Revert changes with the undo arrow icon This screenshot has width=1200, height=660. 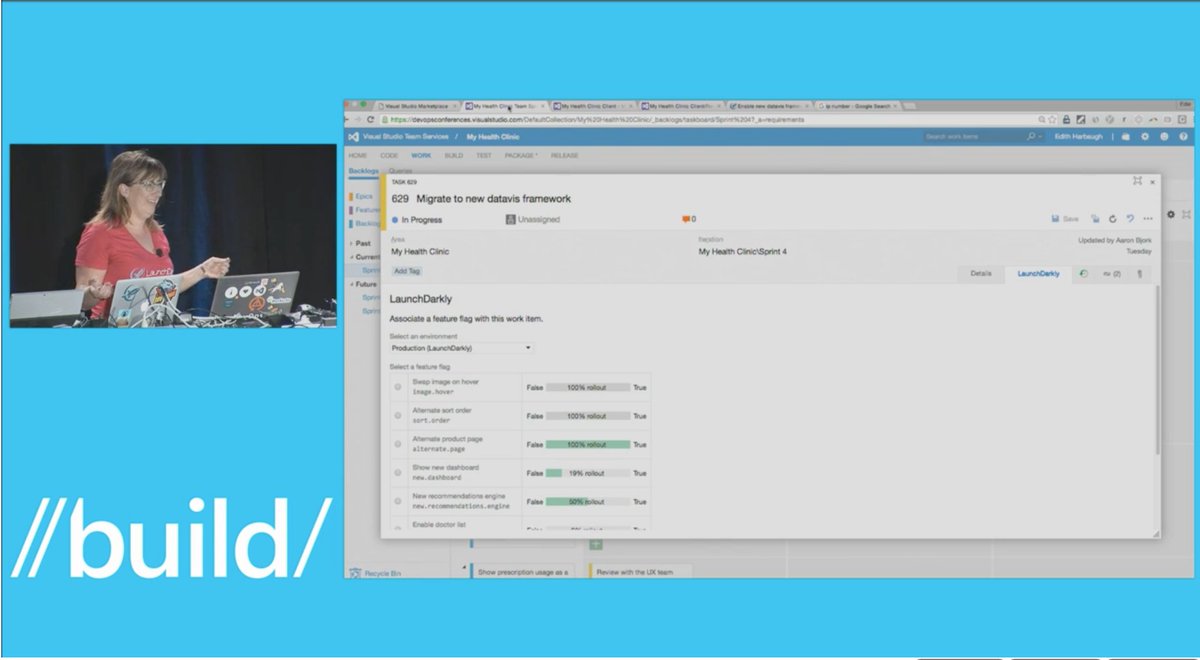(1130, 218)
